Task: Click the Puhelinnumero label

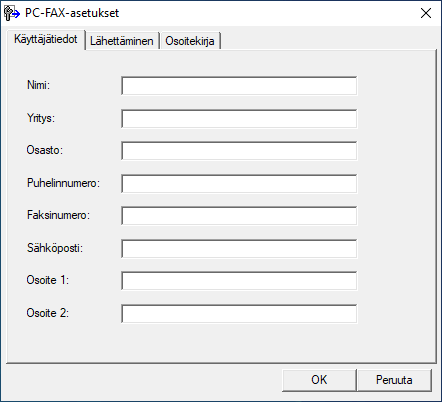Action: 63,183
